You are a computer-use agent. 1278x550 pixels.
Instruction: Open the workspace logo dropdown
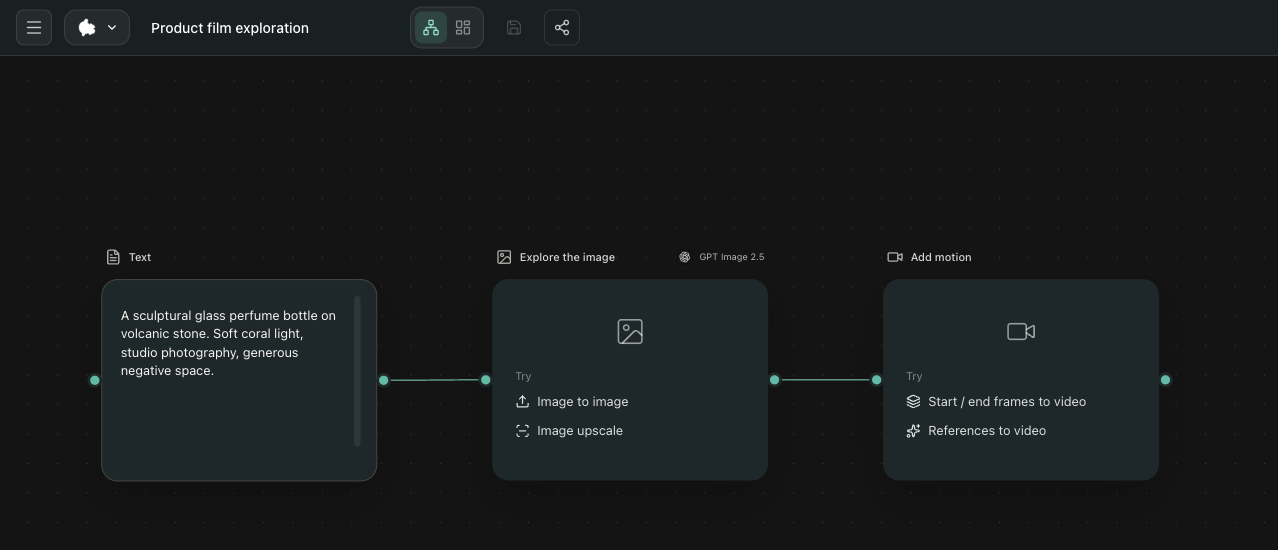(x=97, y=28)
